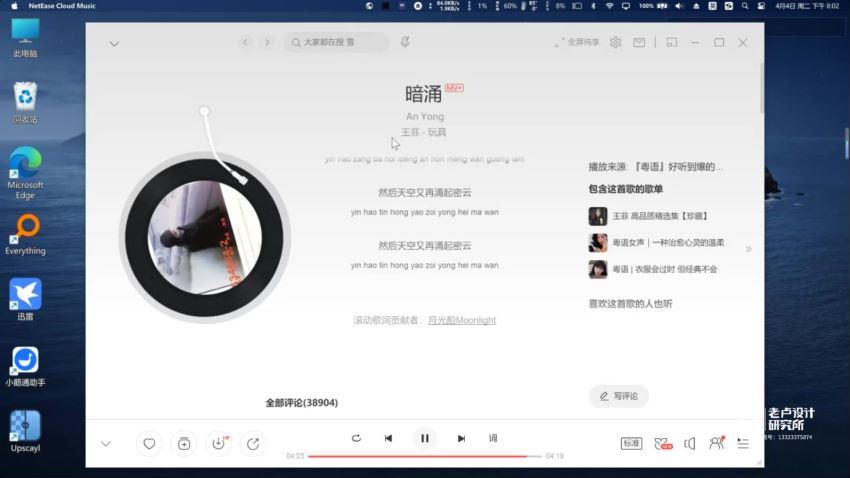Go back with the navigation arrow
Viewport: 850px width, 478px height.
click(246, 42)
